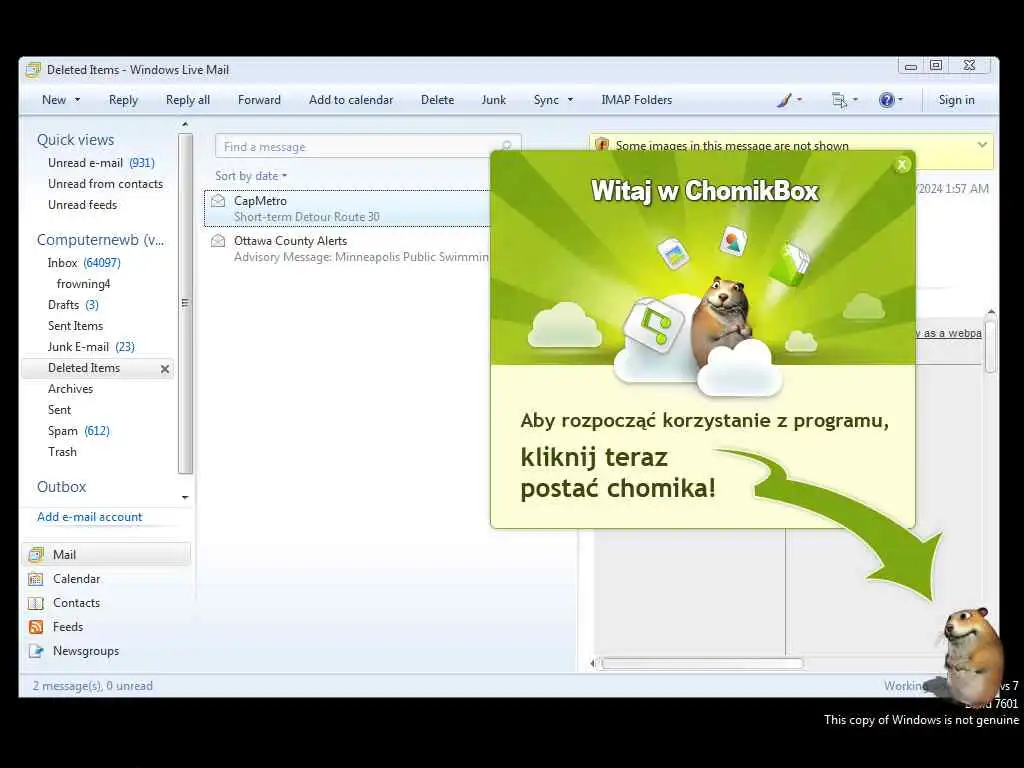This screenshot has width=1024, height=768.
Task: Select Unread from contacts quick view
Action: tap(105, 184)
